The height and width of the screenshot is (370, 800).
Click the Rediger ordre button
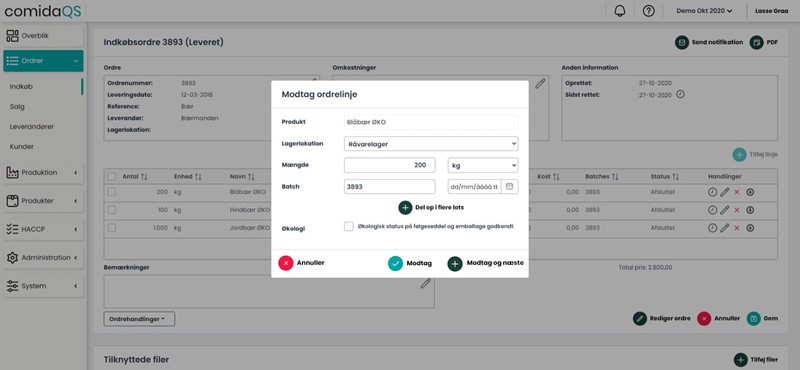click(x=661, y=318)
